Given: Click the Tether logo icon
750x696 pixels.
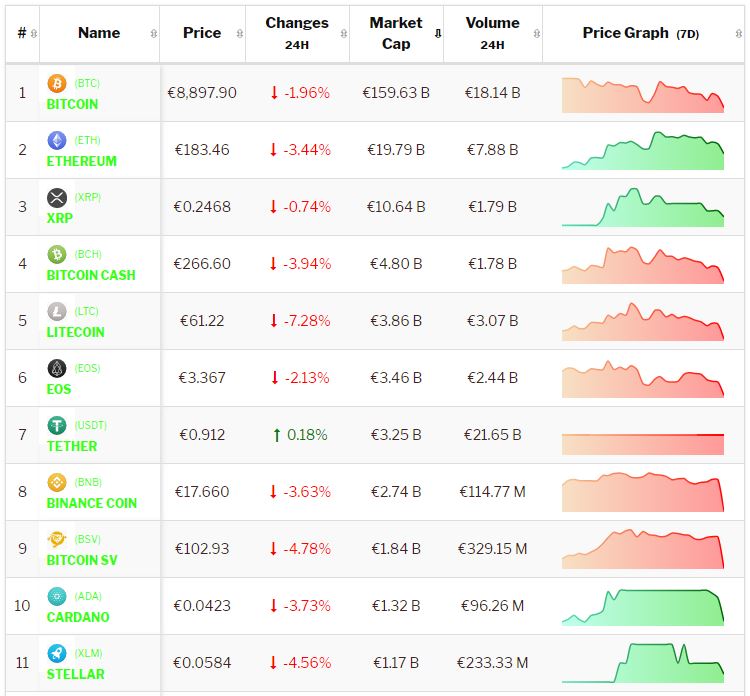Looking at the screenshot, I should [57, 426].
